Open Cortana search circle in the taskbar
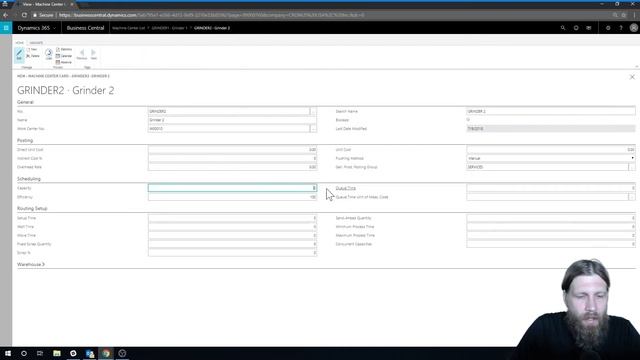 tap(24, 353)
